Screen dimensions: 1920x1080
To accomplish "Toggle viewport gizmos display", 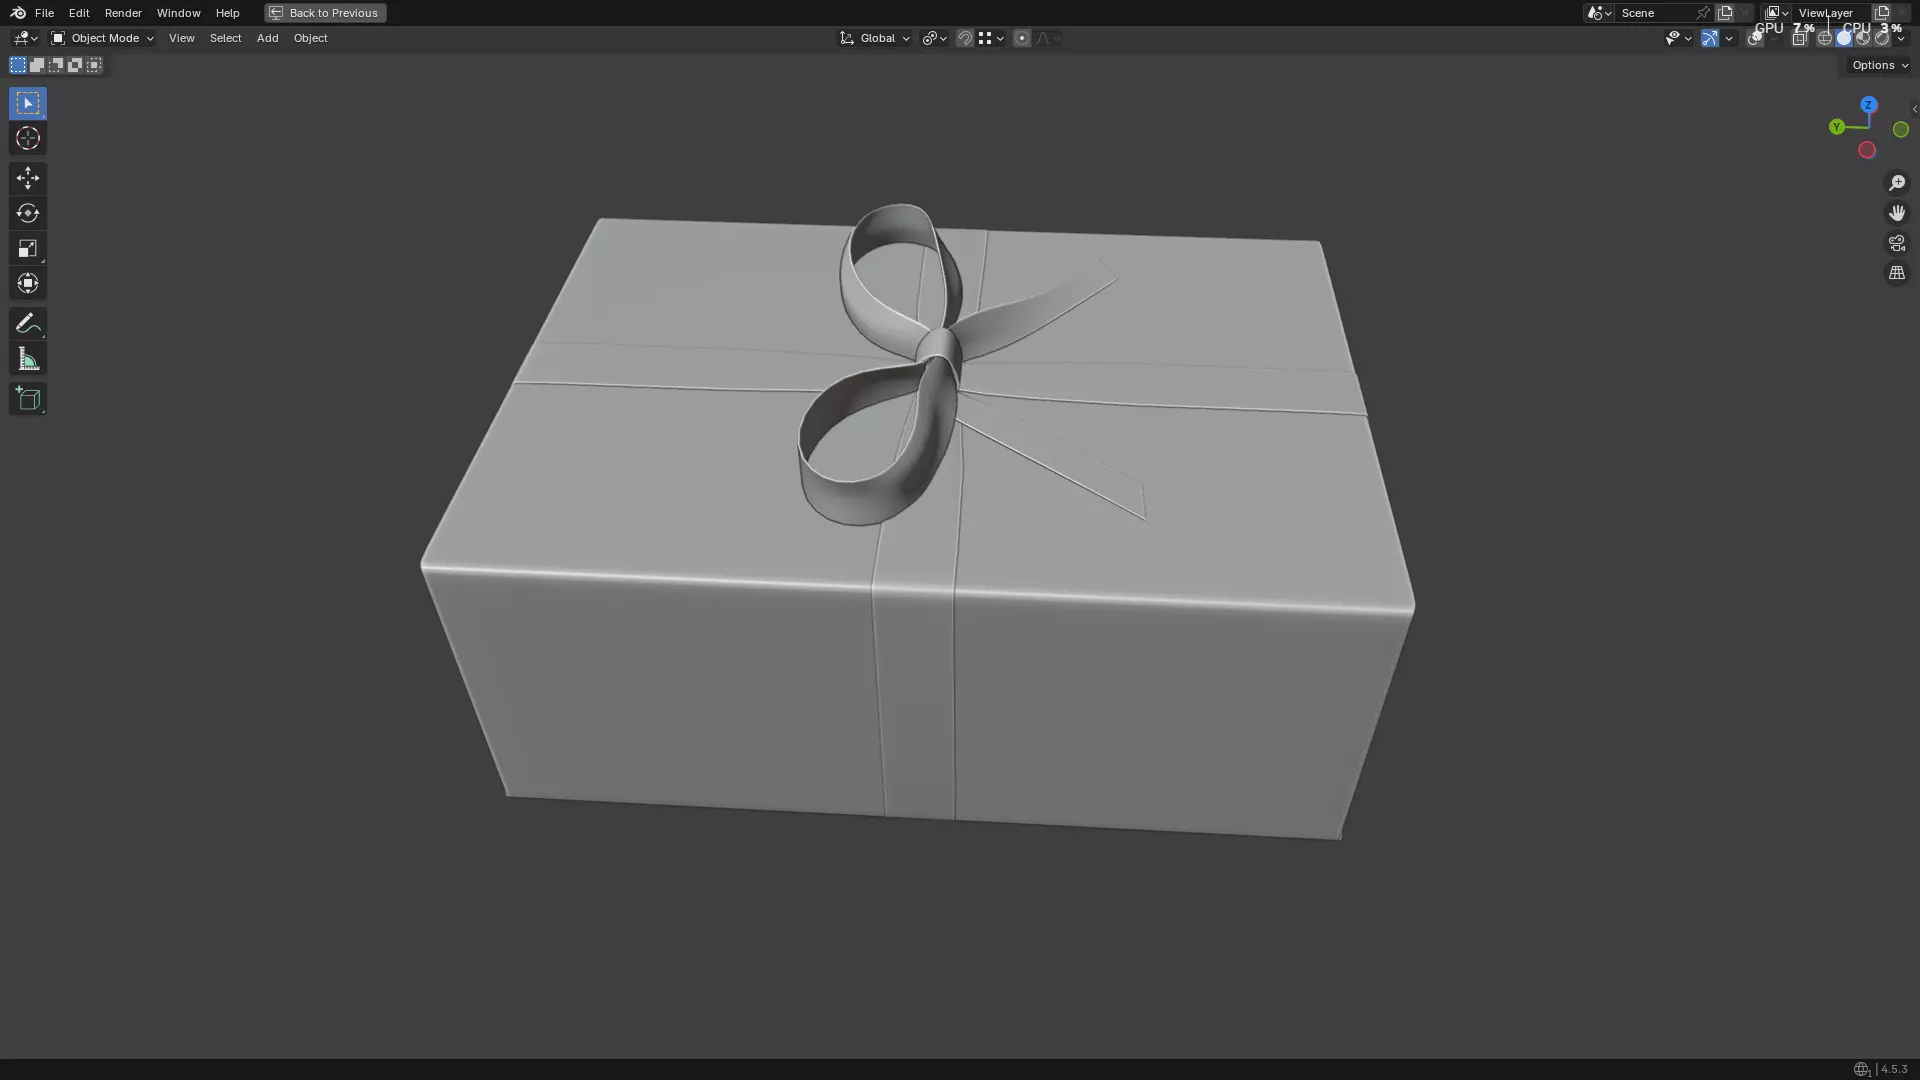I will point(1710,38).
